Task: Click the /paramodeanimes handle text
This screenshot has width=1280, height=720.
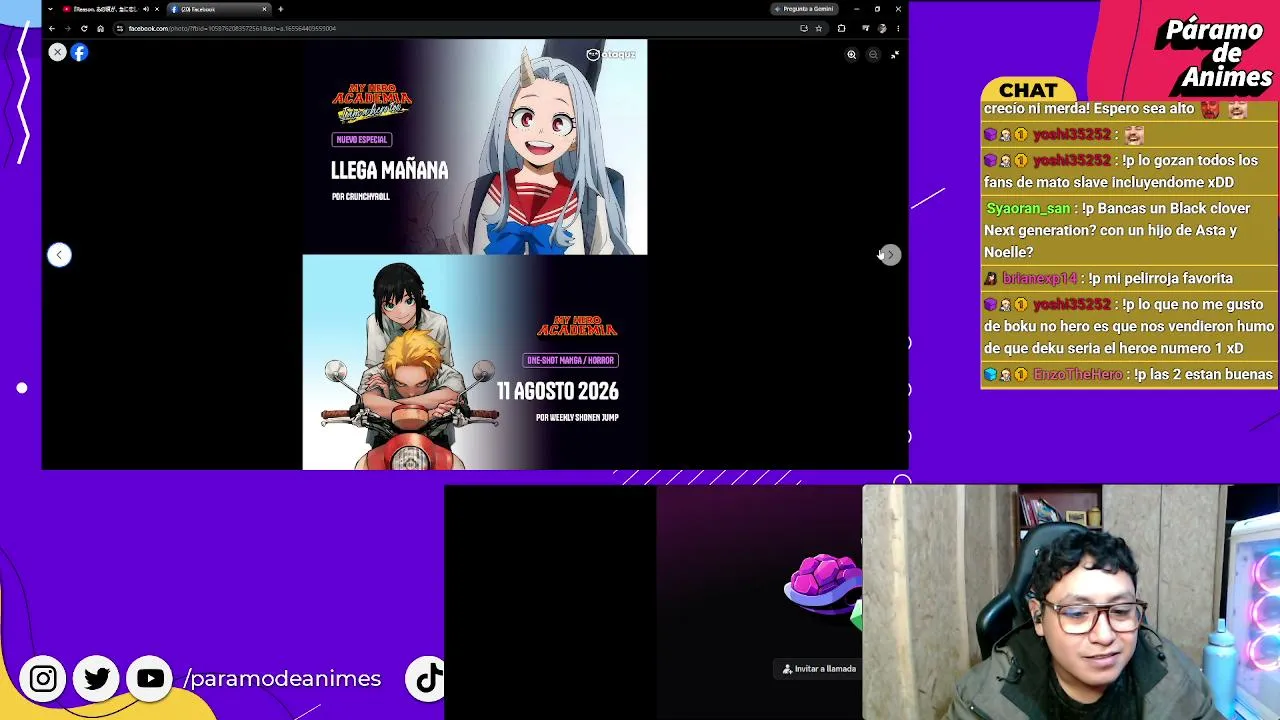Action: 282,679
